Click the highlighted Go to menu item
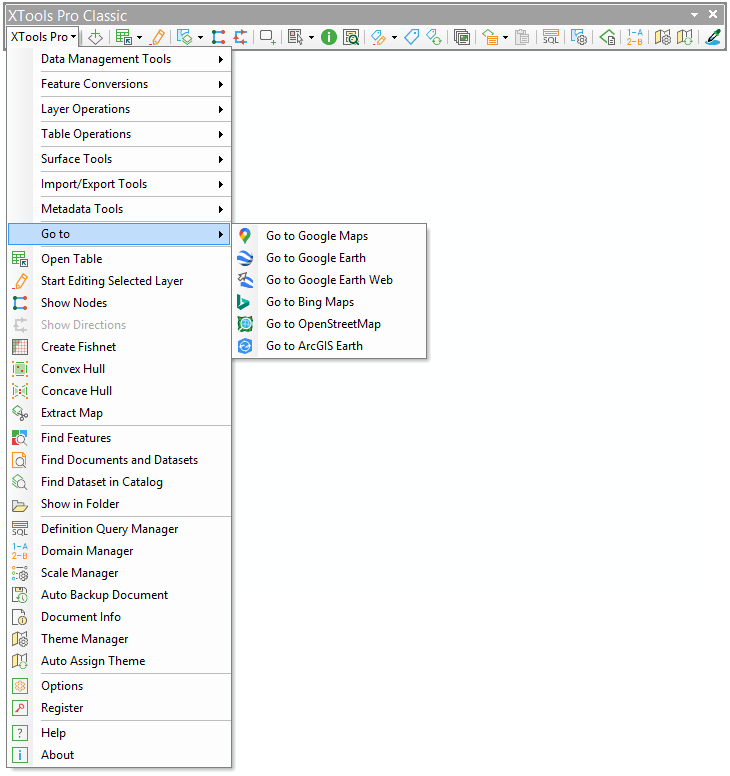 click(119, 234)
